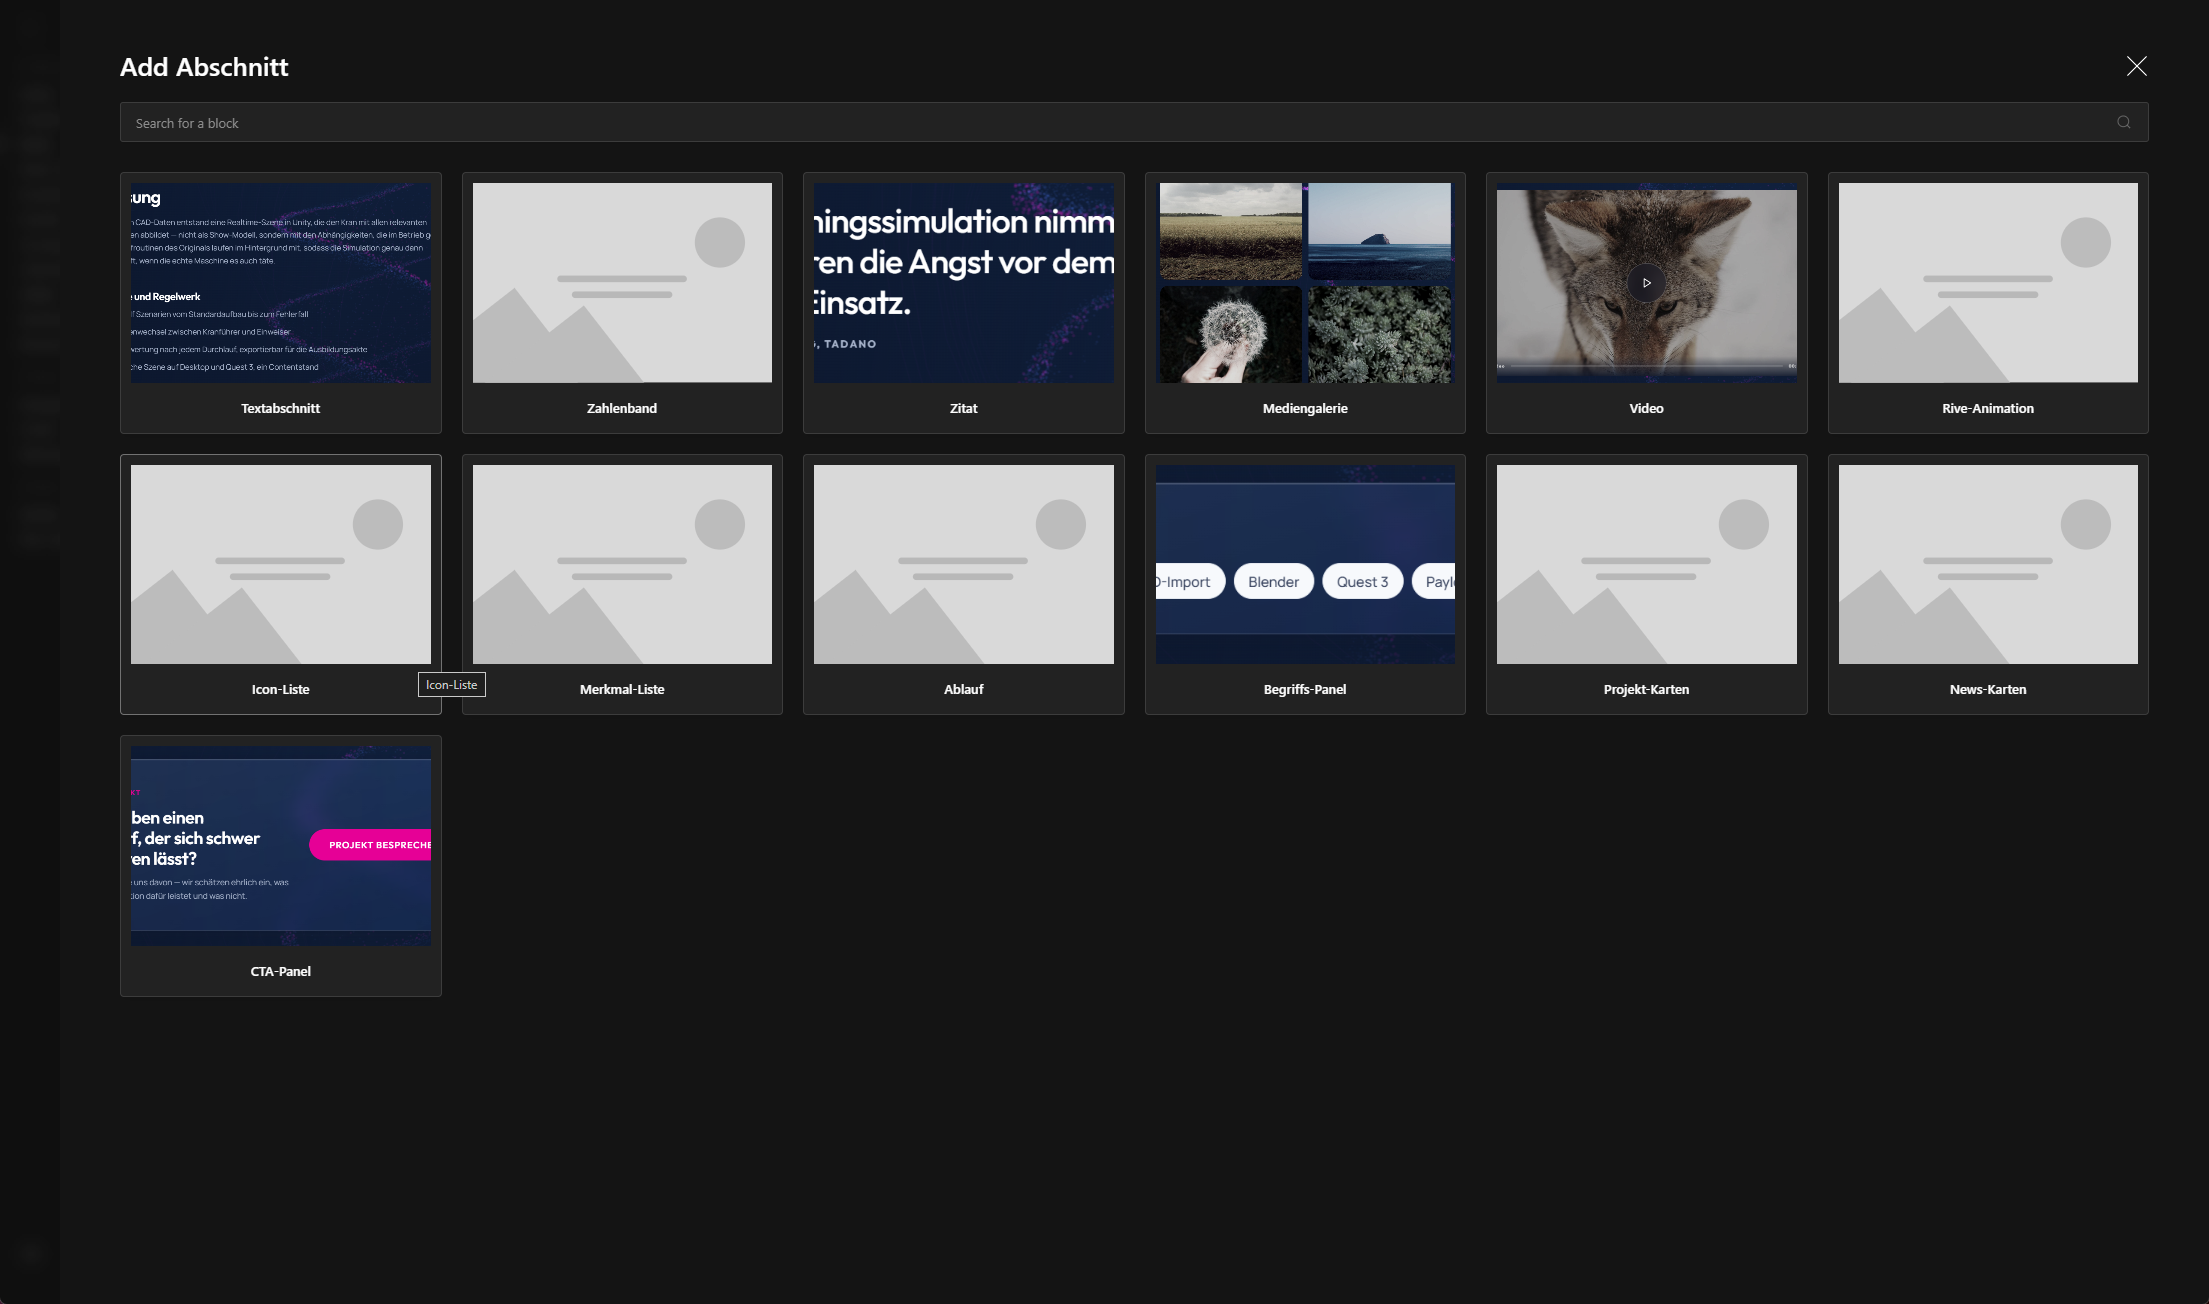The image size is (2209, 1304).
Task: Select the Icon-Liste block preview
Action: point(281,564)
